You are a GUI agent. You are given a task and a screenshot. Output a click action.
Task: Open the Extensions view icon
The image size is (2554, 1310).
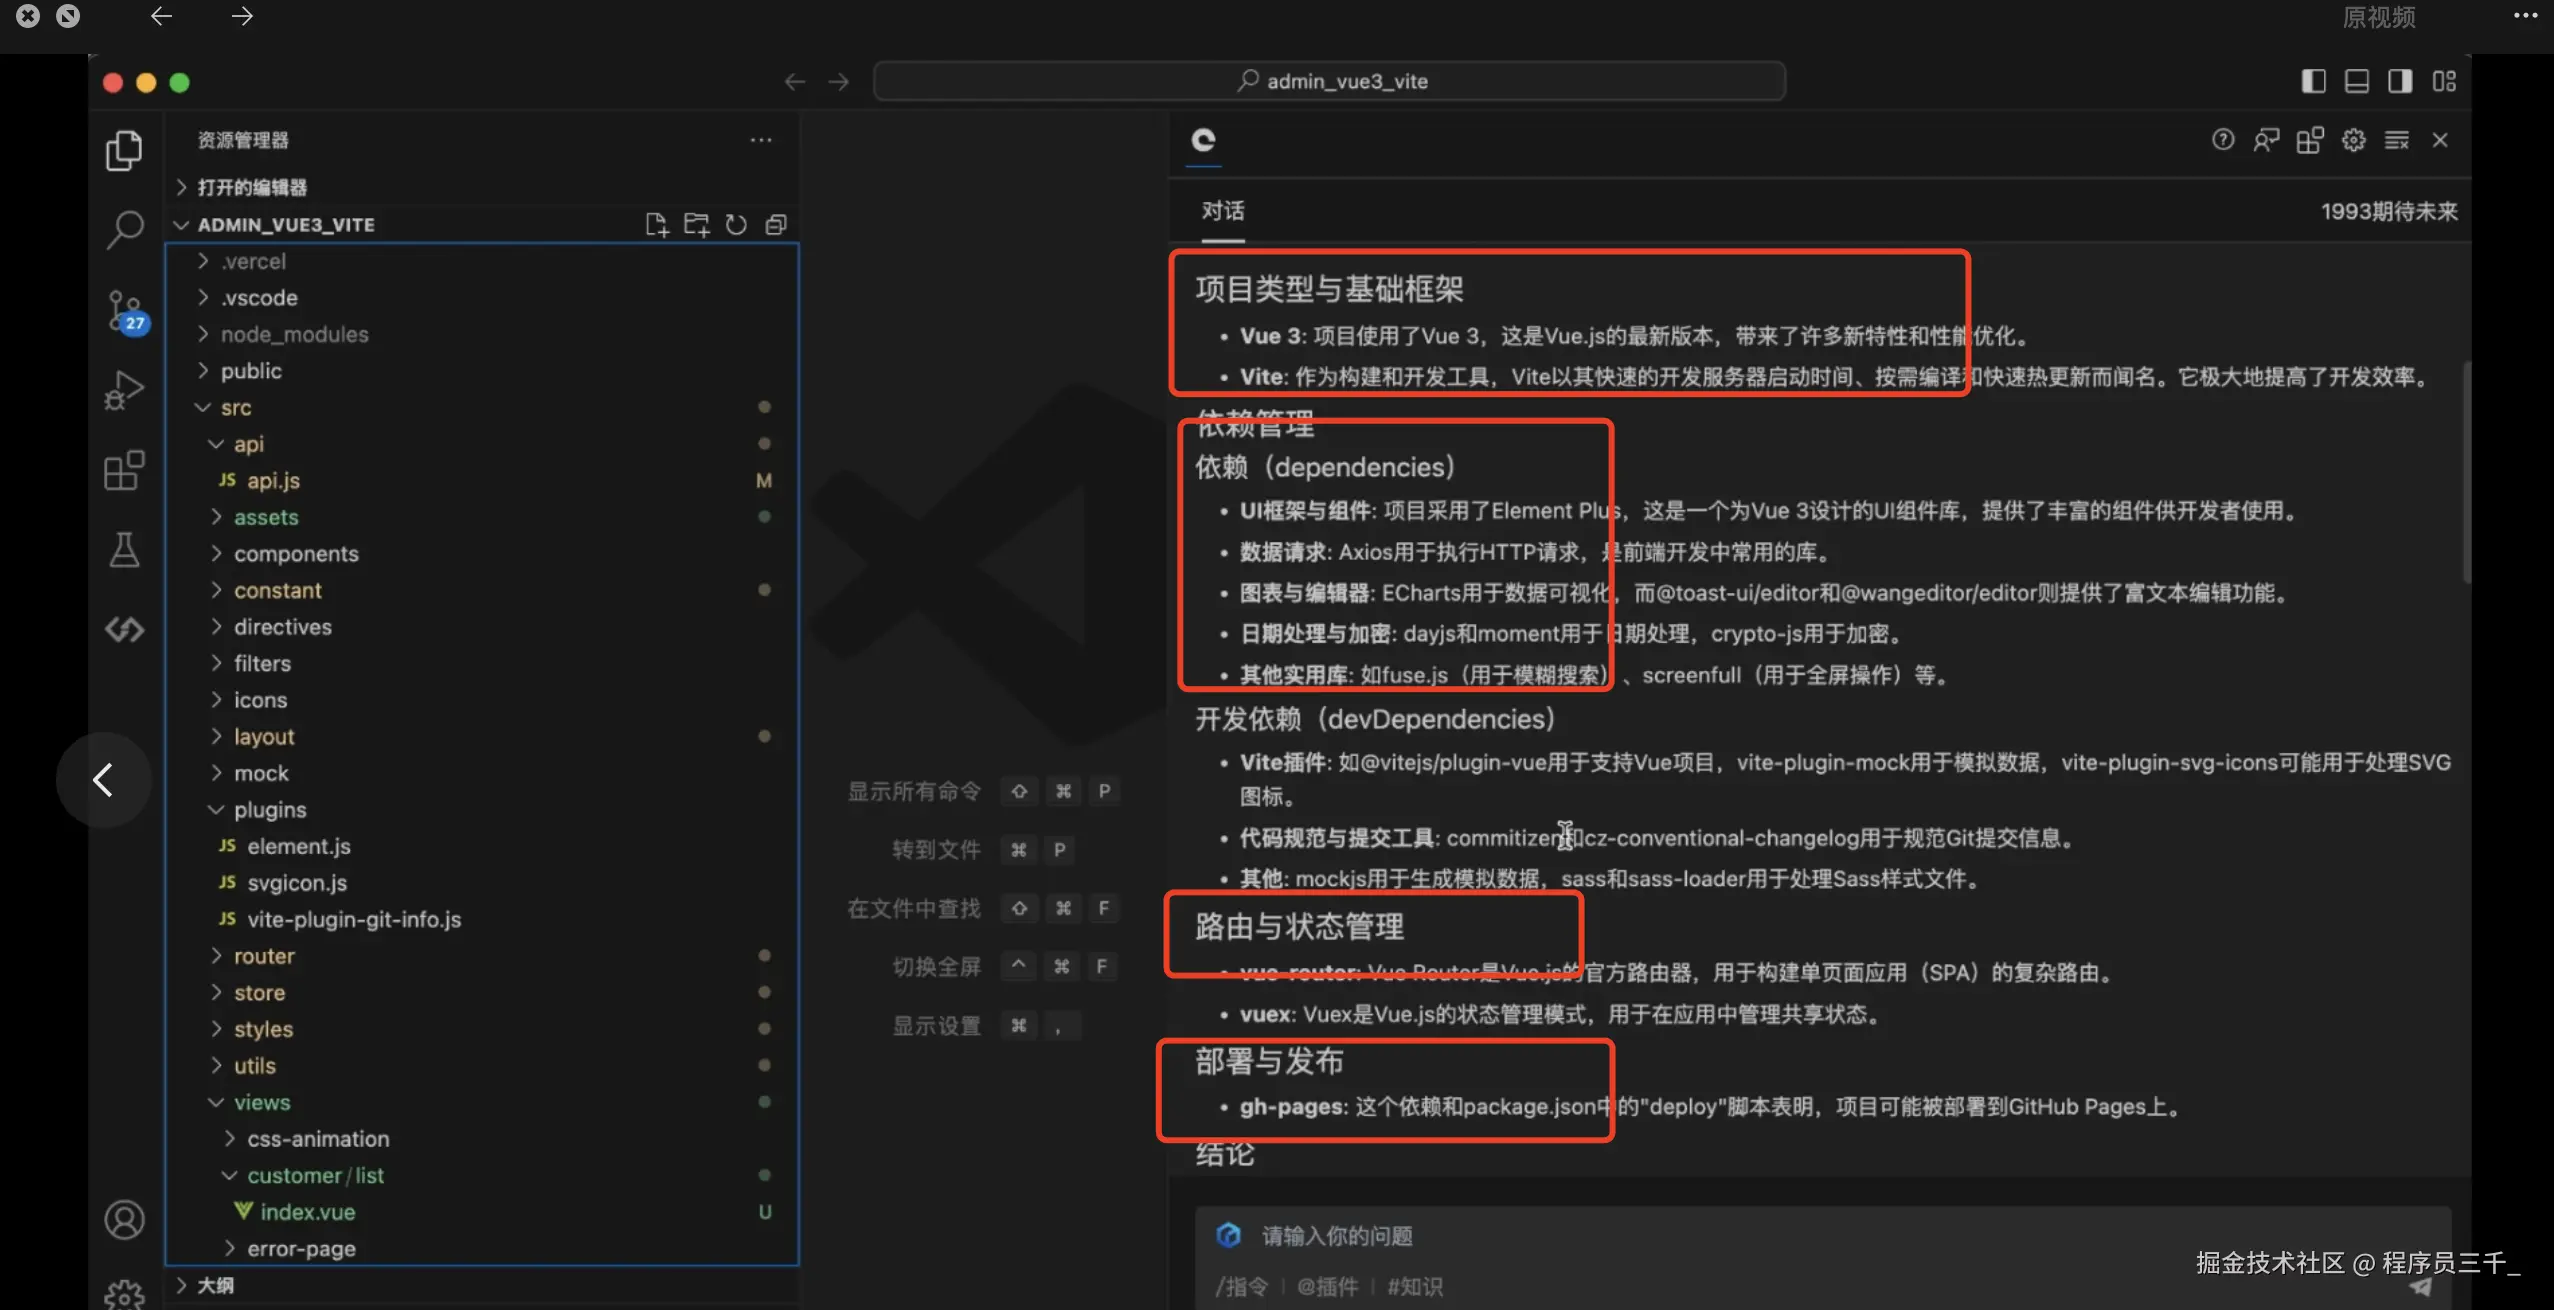click(125, 470)
